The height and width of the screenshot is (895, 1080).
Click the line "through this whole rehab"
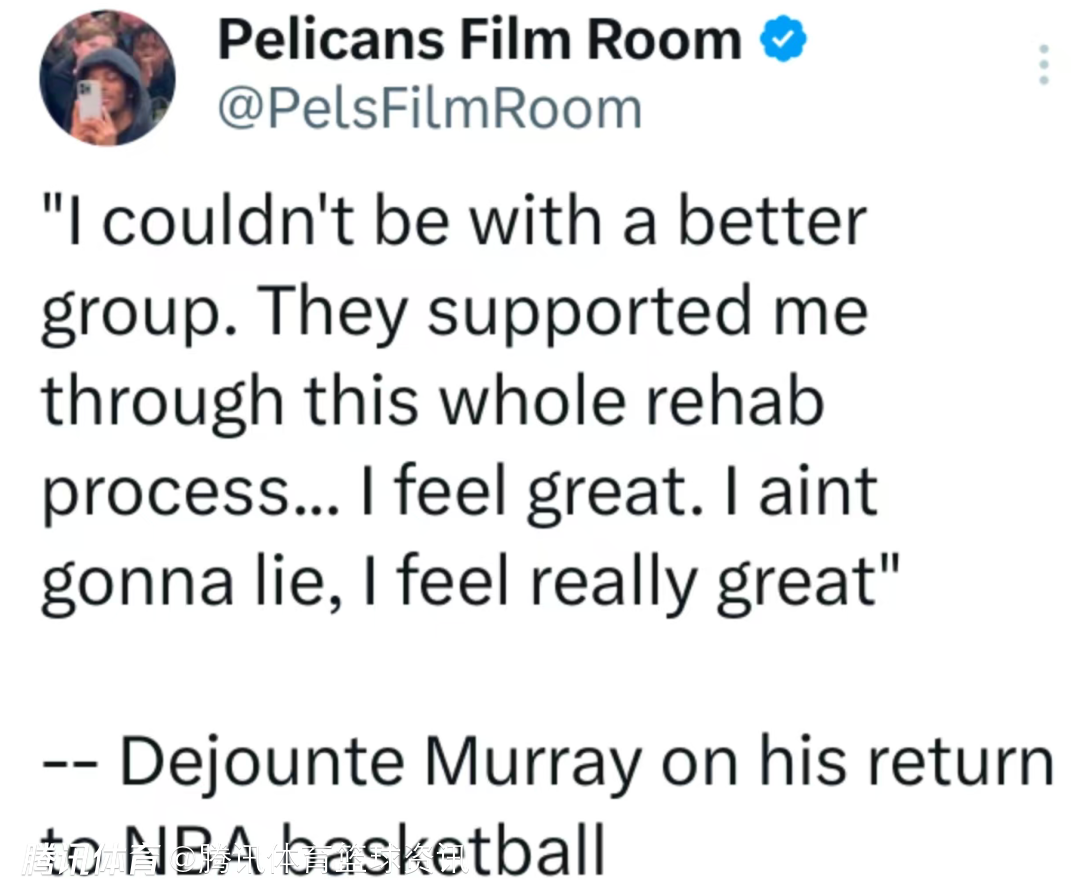tap(432, 401)
